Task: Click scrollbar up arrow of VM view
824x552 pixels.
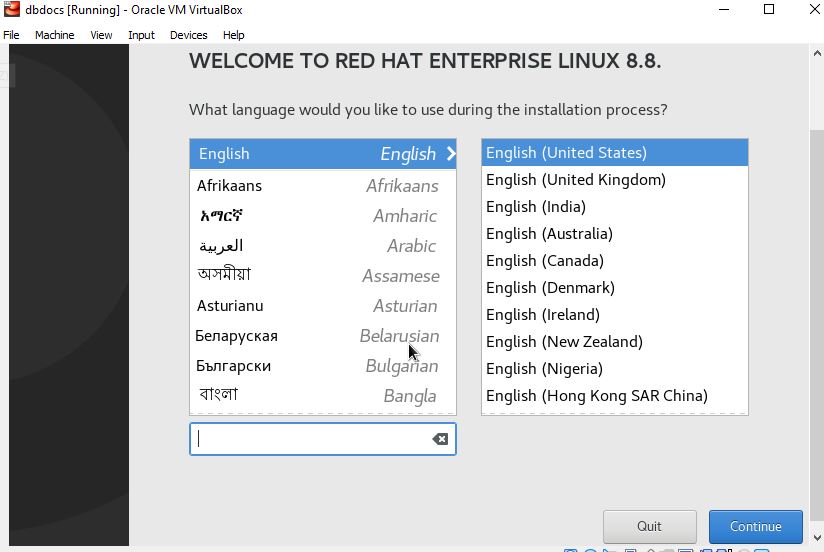Action: (817, 53)
